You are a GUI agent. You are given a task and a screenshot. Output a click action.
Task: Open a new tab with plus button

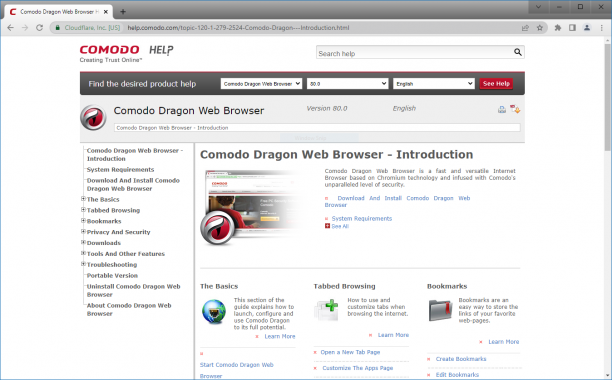coord(123,12)
